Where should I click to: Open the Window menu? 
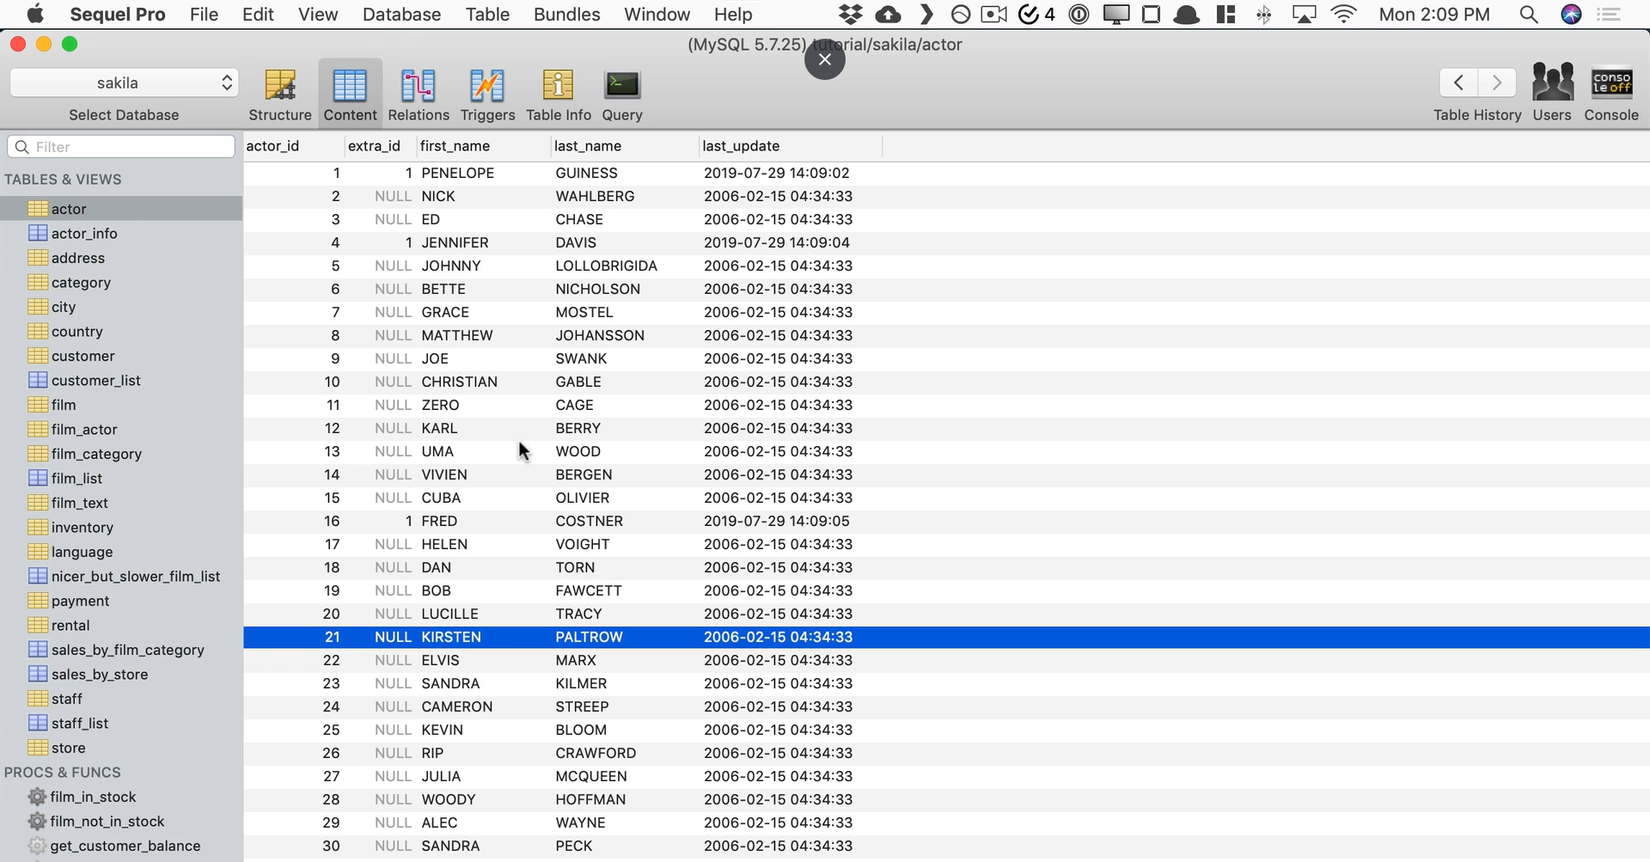(657, 14)
